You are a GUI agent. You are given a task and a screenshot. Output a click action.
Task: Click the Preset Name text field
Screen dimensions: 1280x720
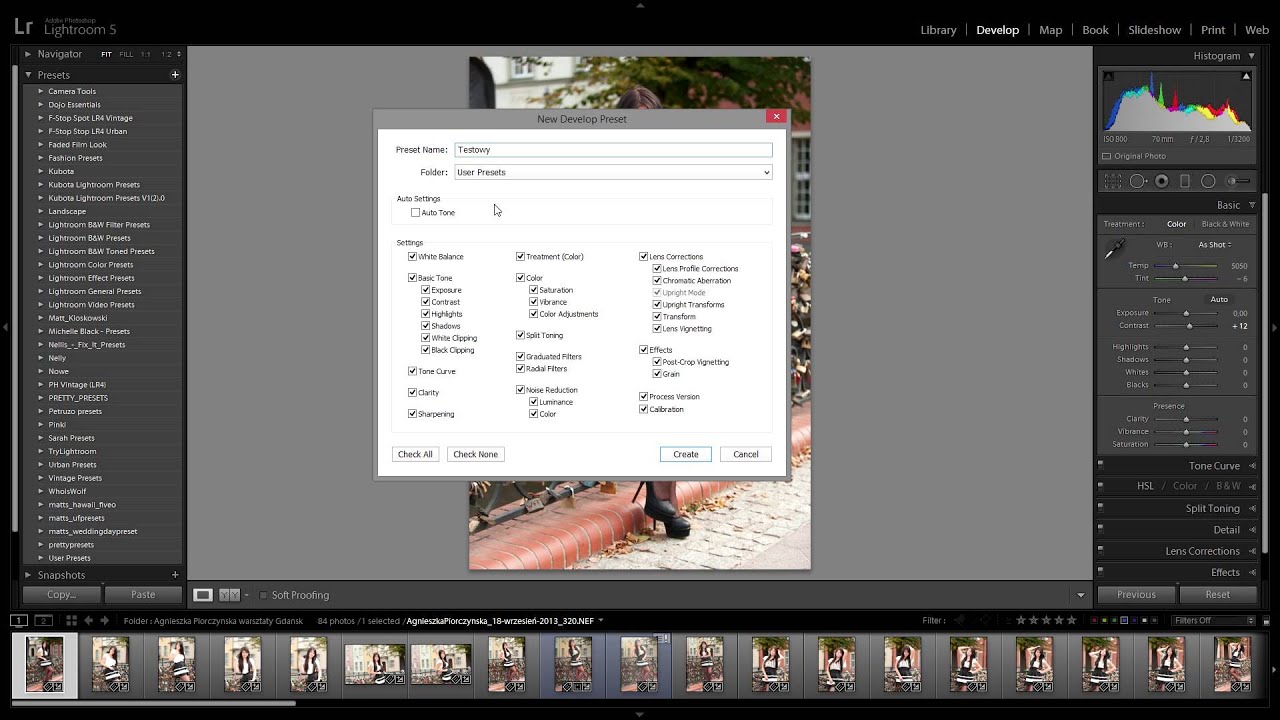tap(613, 150)
